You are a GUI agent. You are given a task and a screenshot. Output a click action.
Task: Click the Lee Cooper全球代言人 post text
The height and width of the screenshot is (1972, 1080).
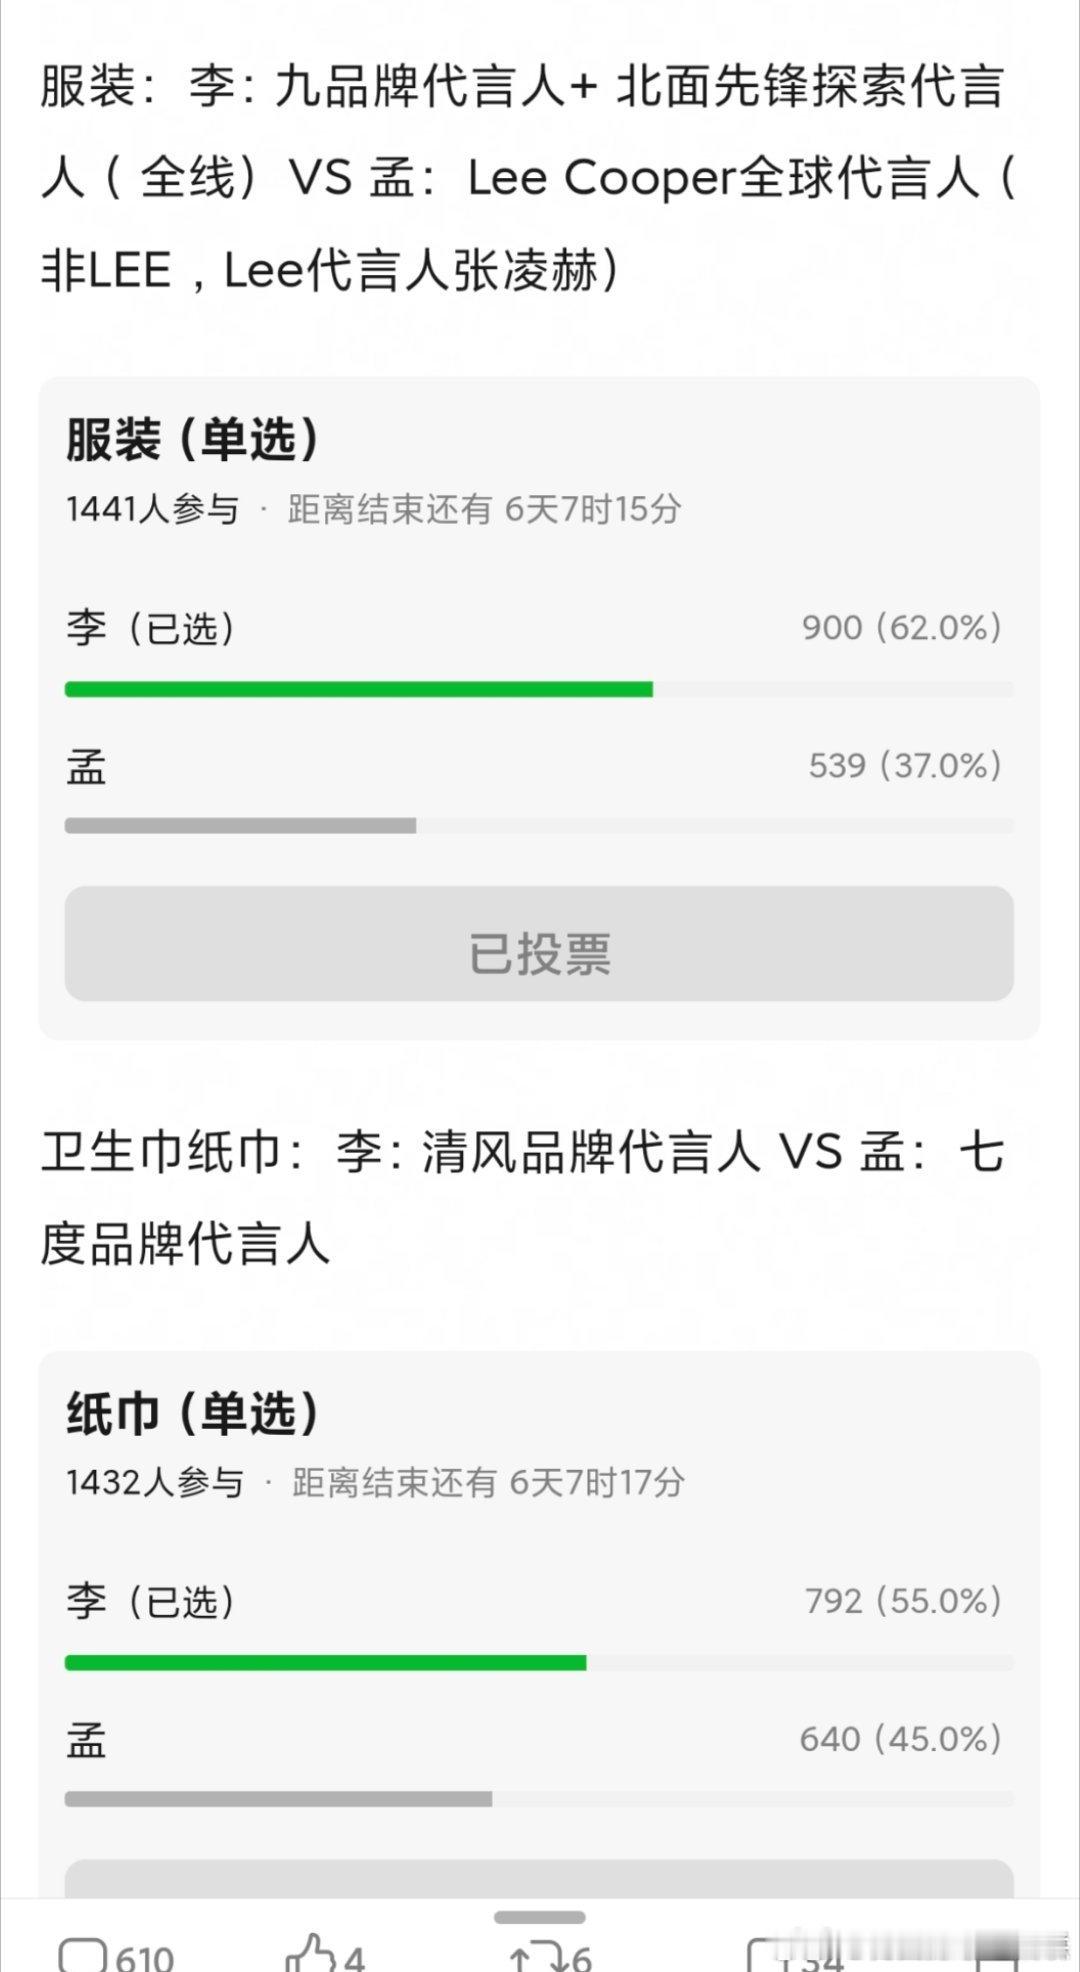[x=722, y=178]
